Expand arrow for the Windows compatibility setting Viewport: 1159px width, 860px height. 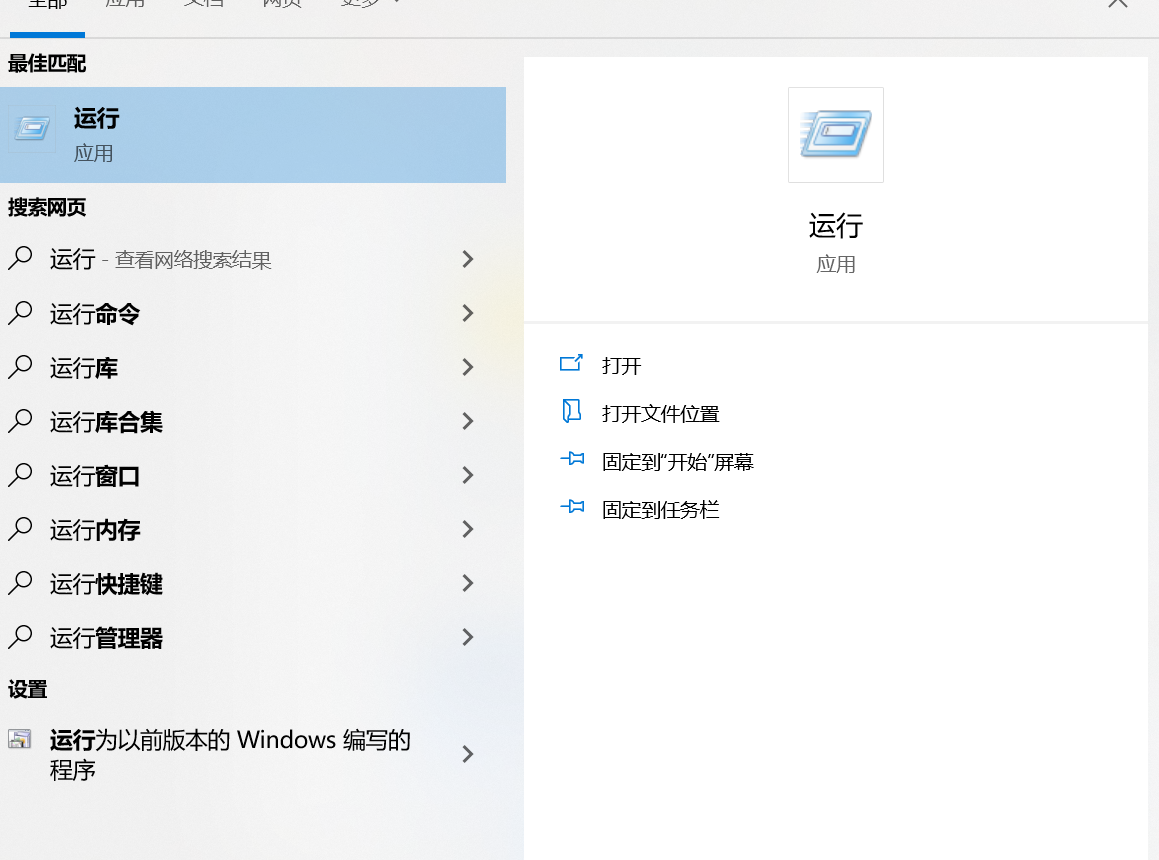(467, 754)
